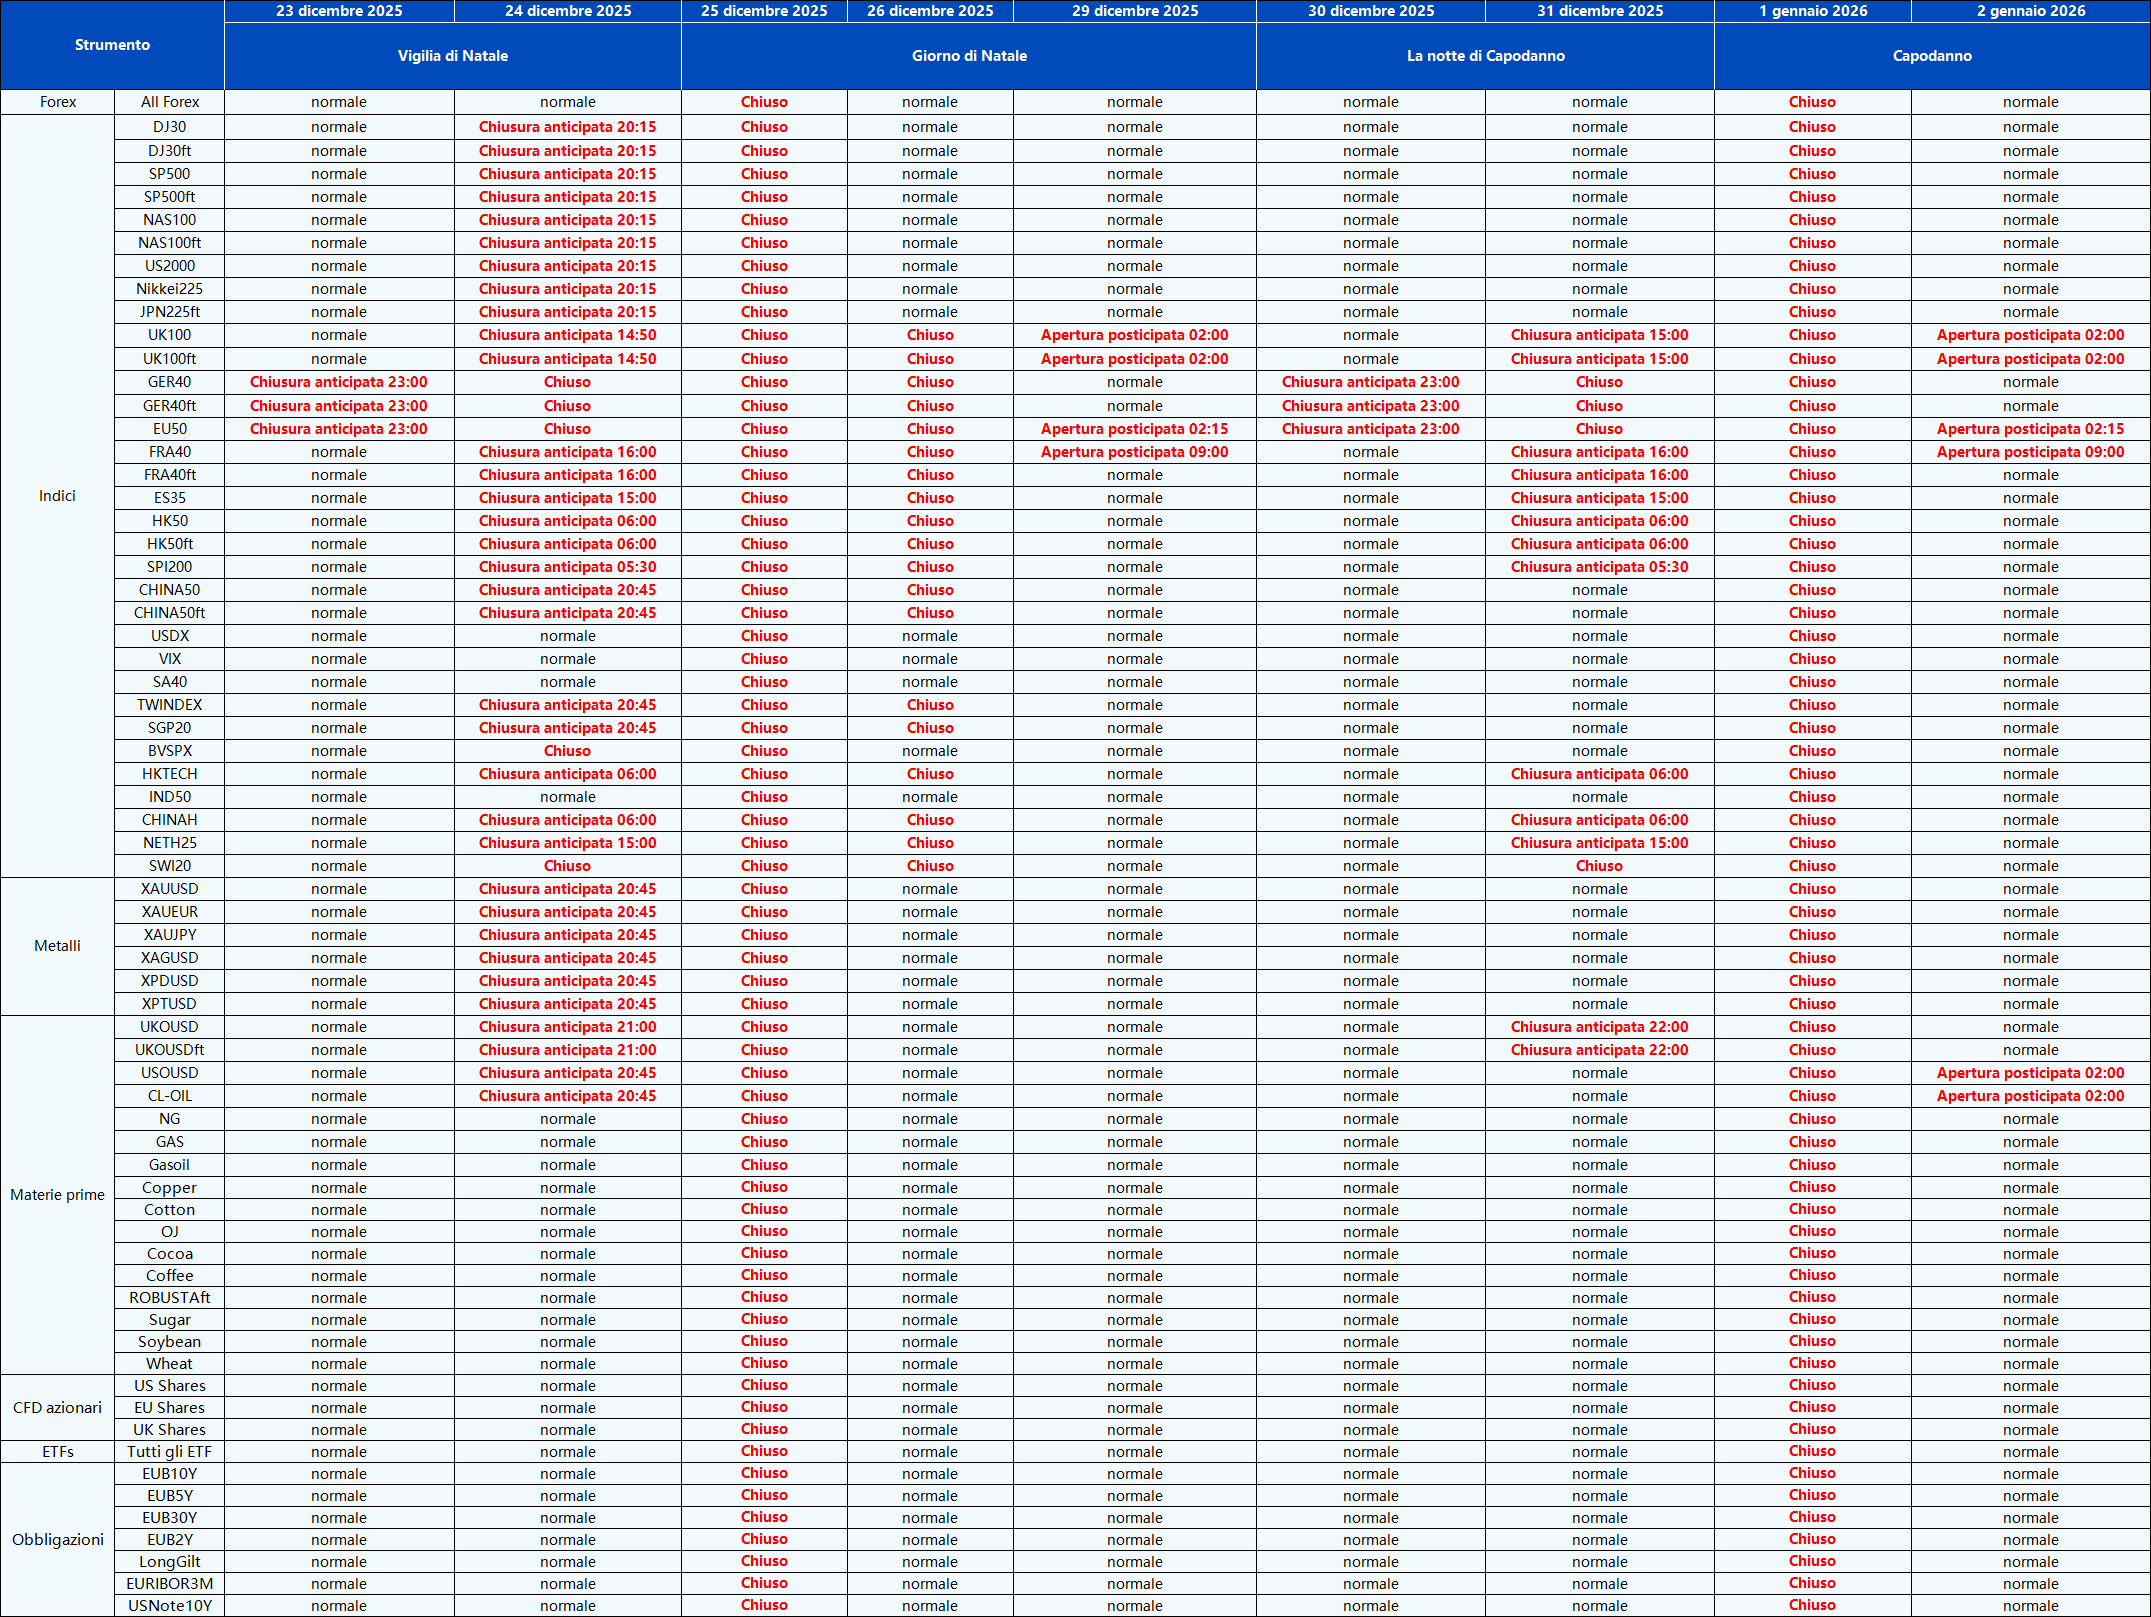Select the 23 dicembre 2025 column header
2151x1617 pixels.
click(x=339, y=11)
